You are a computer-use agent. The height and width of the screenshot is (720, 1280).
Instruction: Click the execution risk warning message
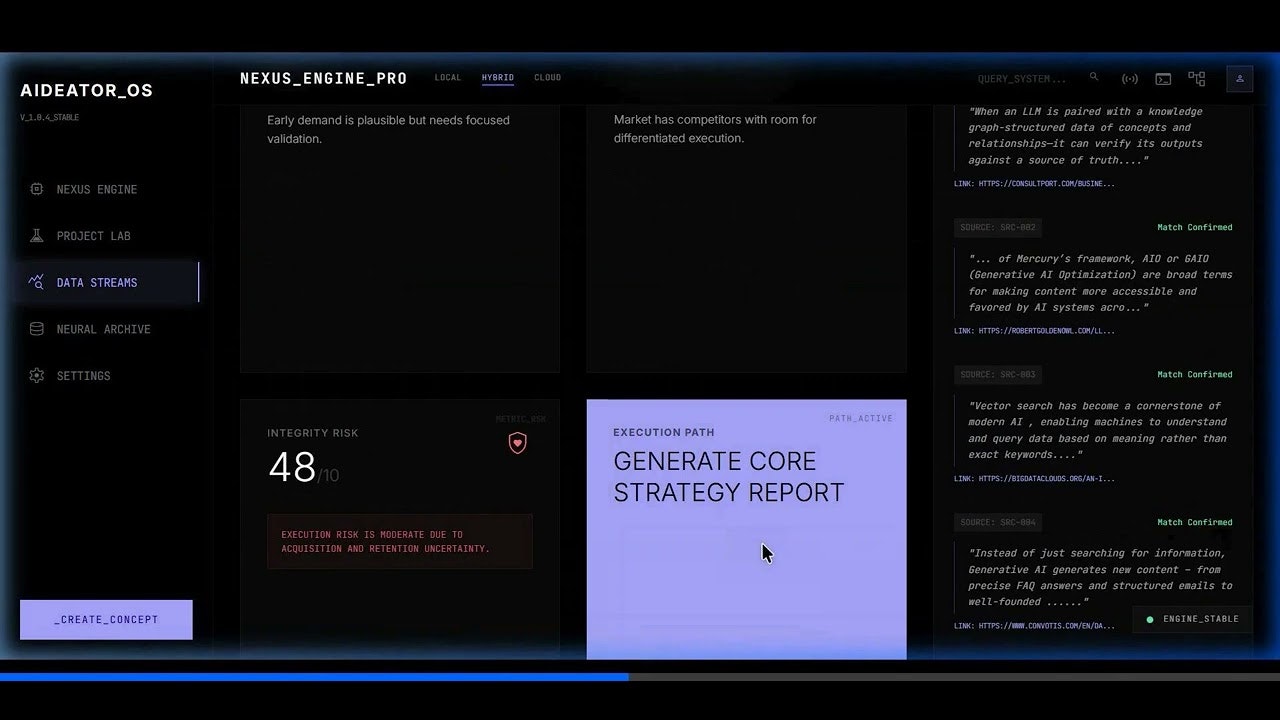coord(400,542)
